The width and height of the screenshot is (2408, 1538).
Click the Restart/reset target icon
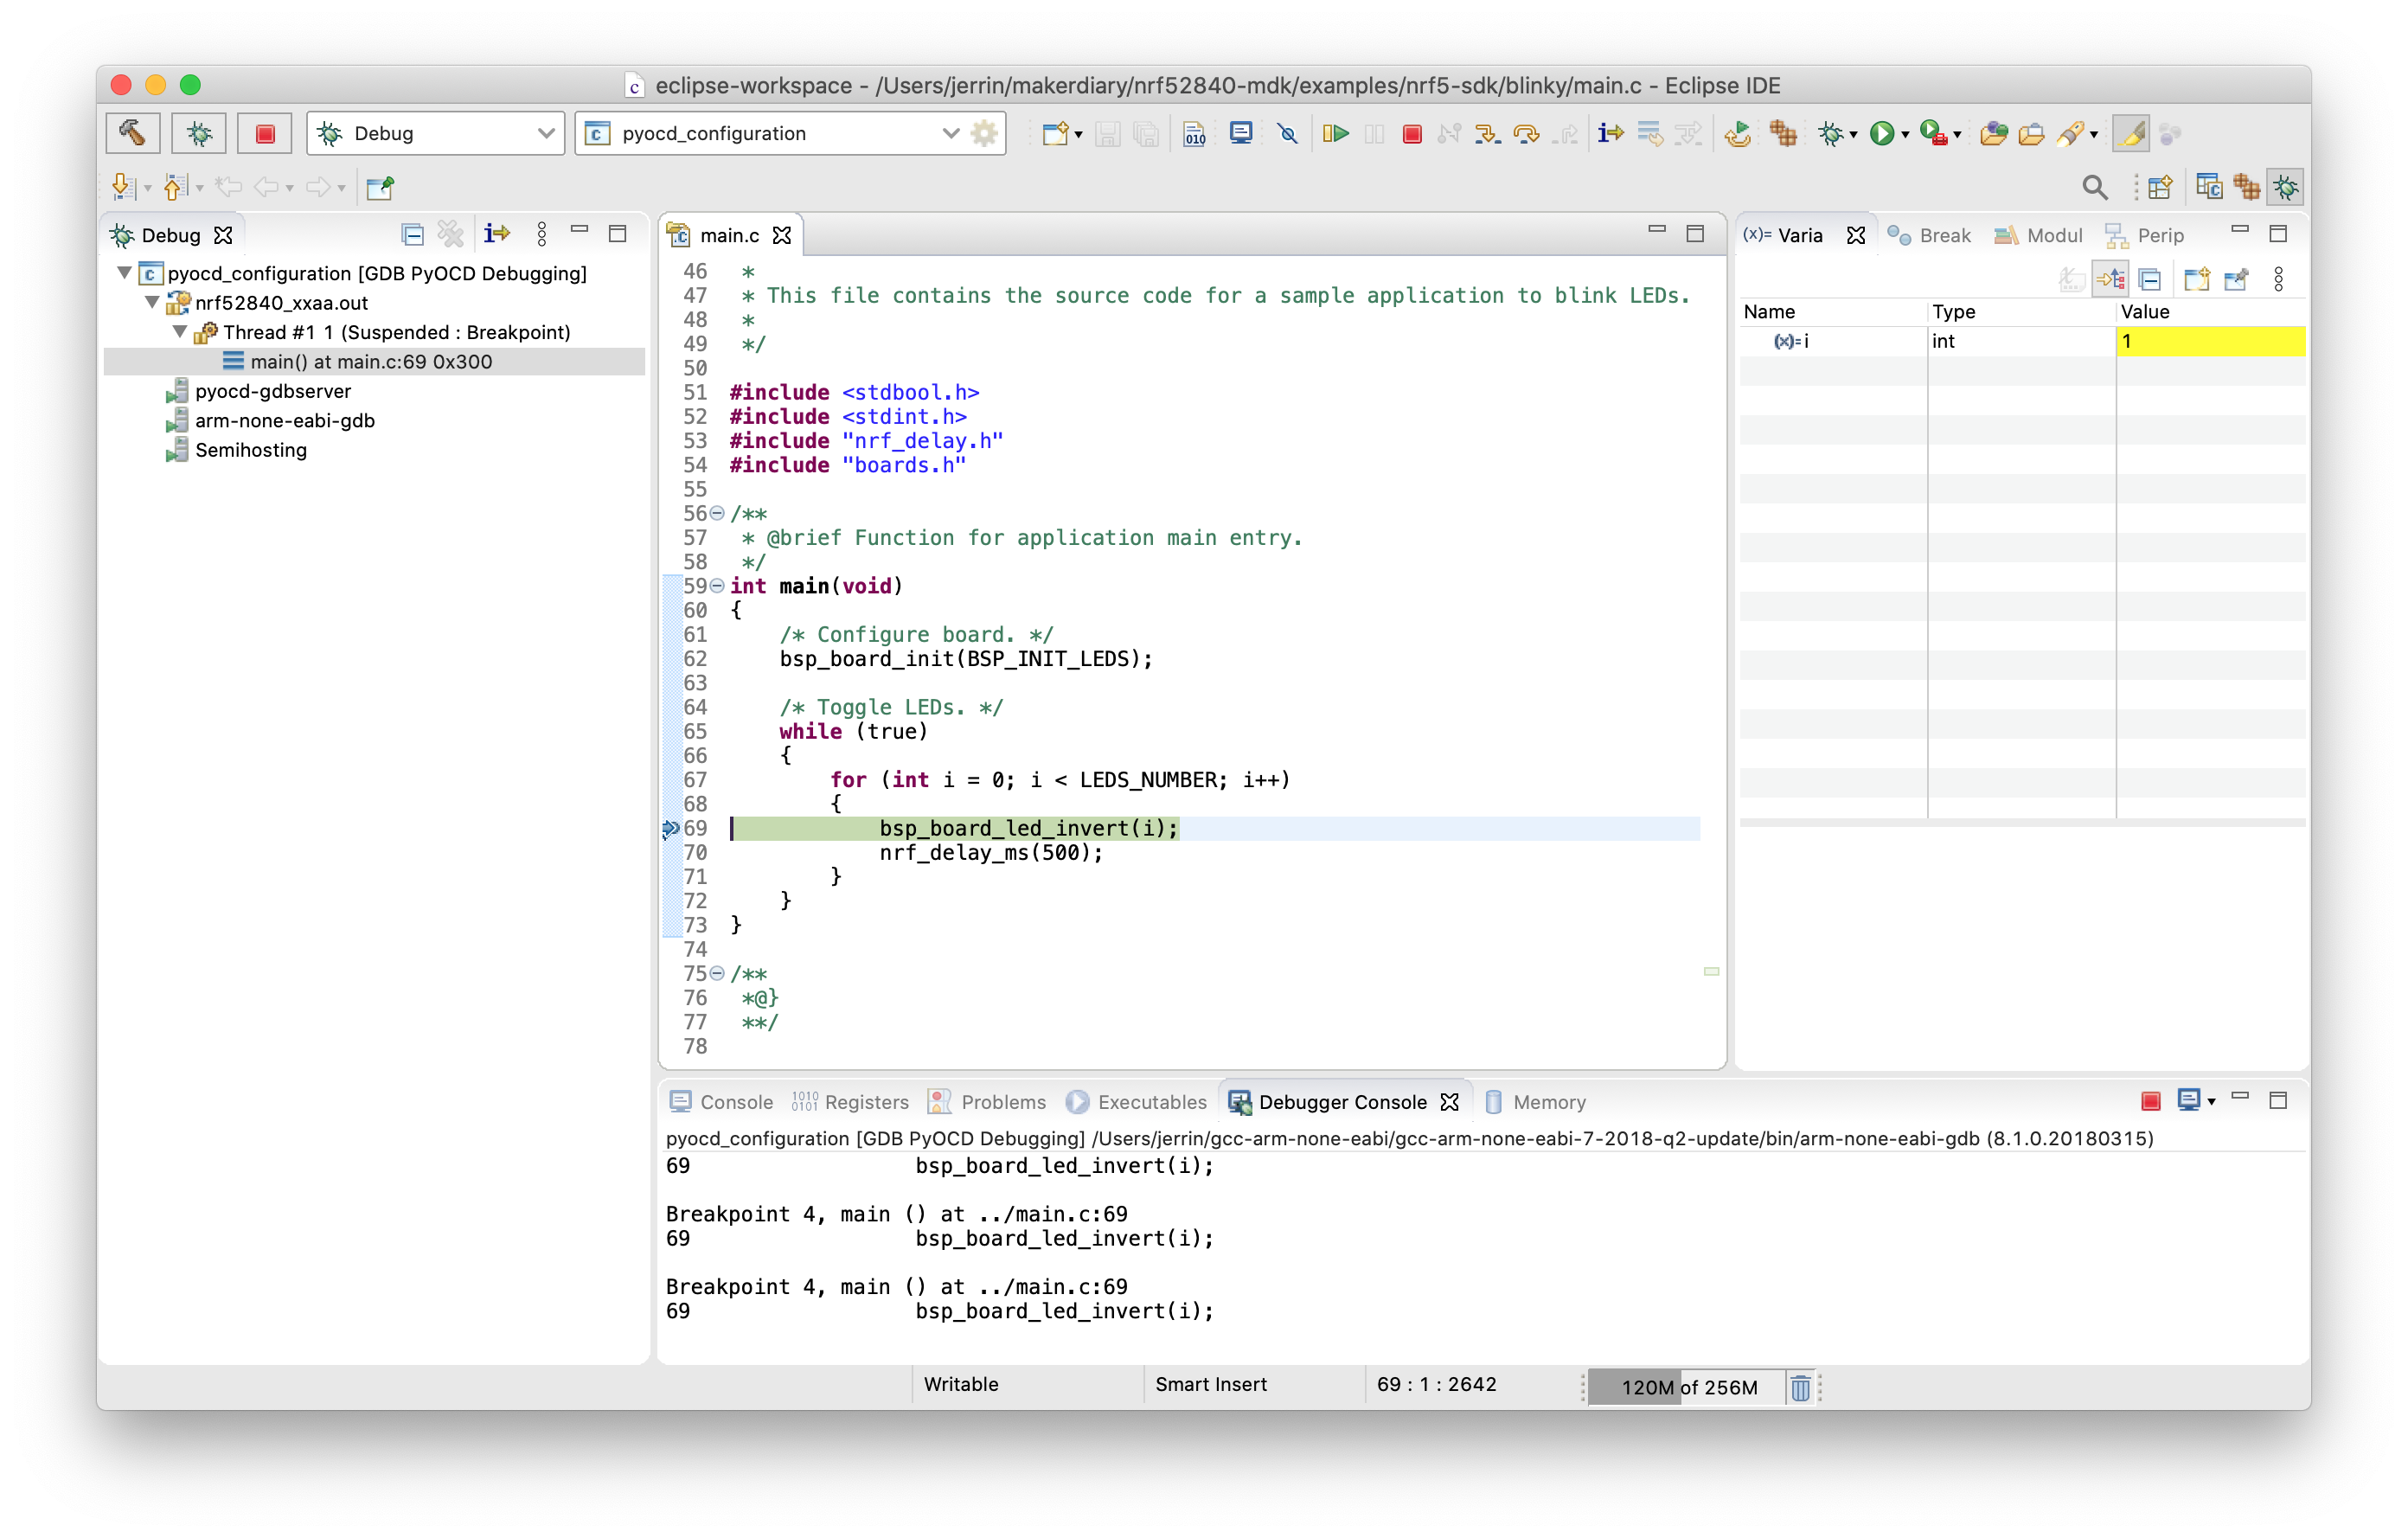[x=1738, y=134]
